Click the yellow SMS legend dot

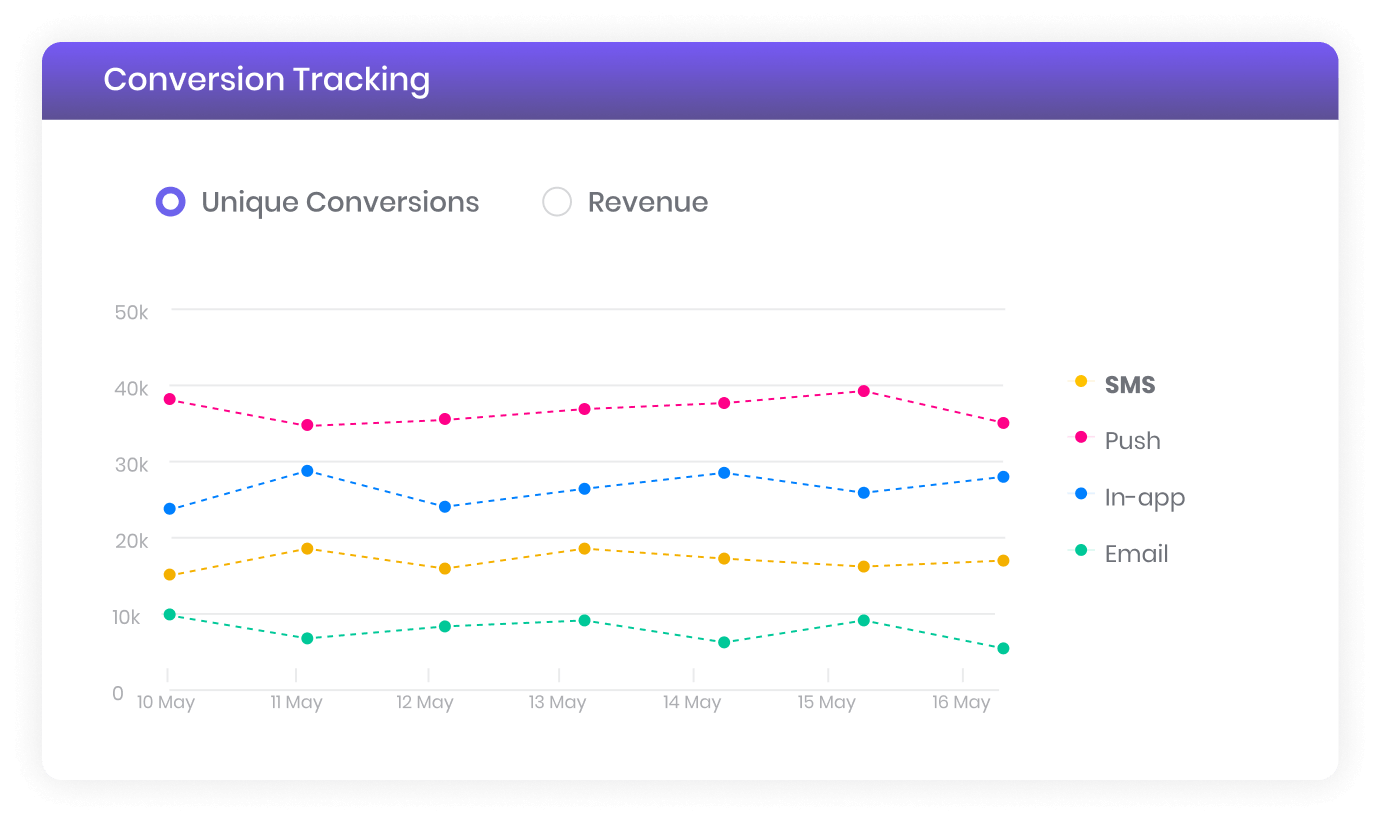(1081, 381)
